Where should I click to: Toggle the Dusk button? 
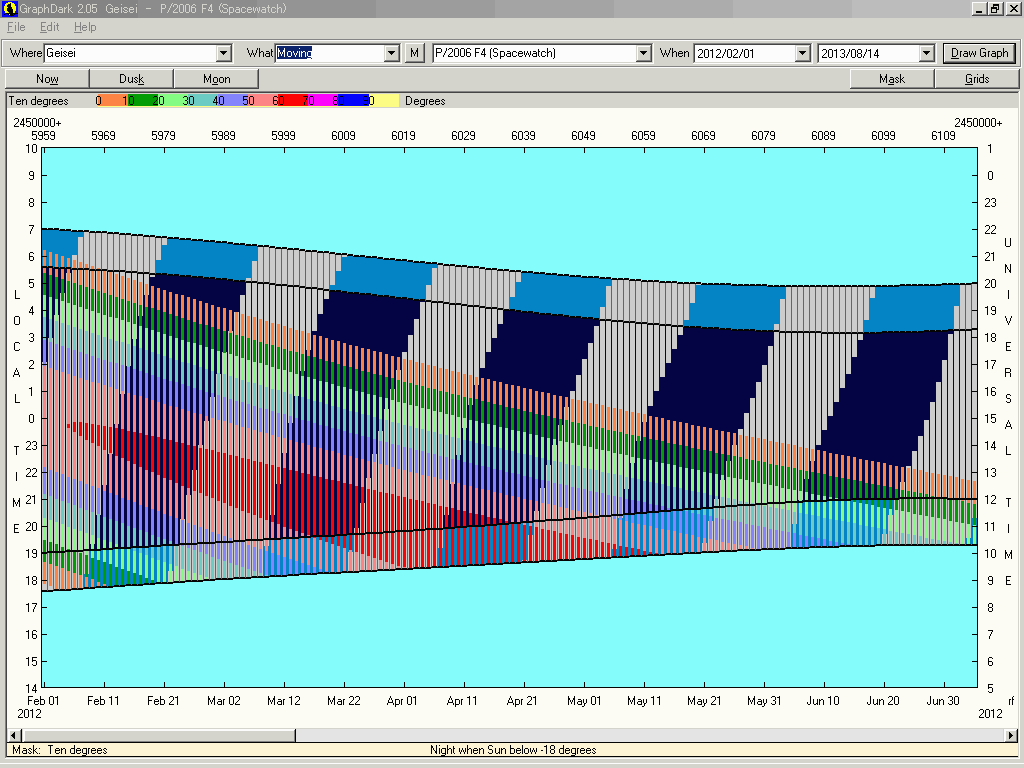[x=131, y=79]
